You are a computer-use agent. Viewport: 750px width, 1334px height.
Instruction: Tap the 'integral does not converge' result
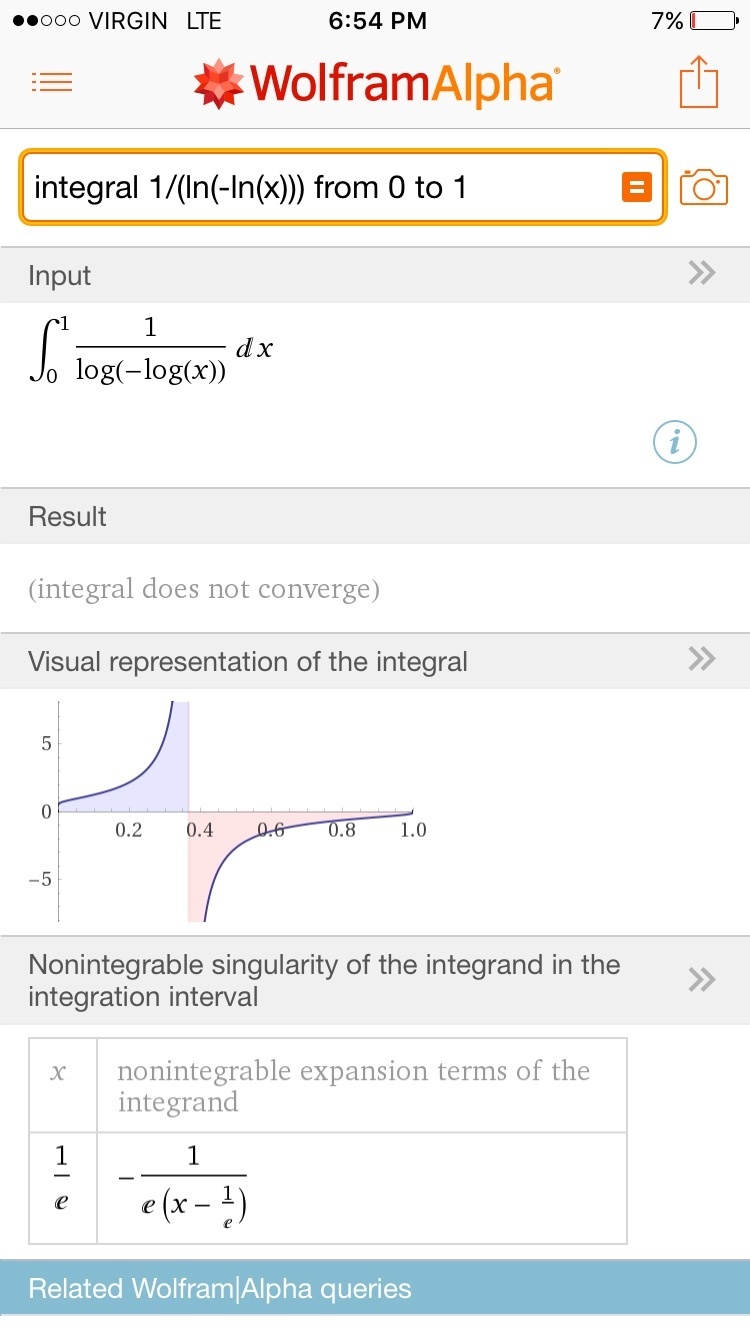[x=204, y=589]
